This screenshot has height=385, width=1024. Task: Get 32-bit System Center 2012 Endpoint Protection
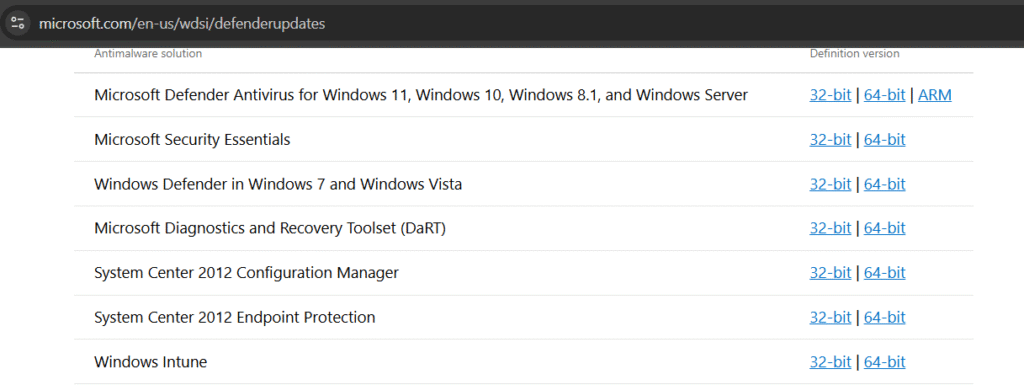[x=830, y=317]
